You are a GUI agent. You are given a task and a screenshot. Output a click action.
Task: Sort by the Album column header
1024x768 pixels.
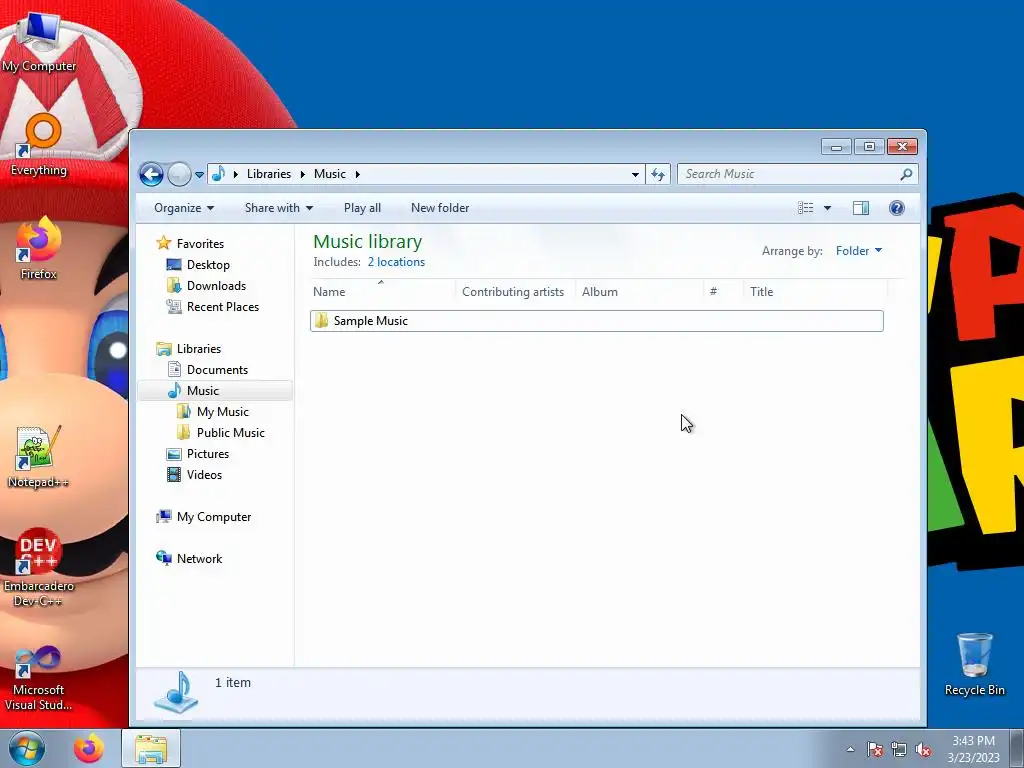pyautogui.click(x=639, y=291)
